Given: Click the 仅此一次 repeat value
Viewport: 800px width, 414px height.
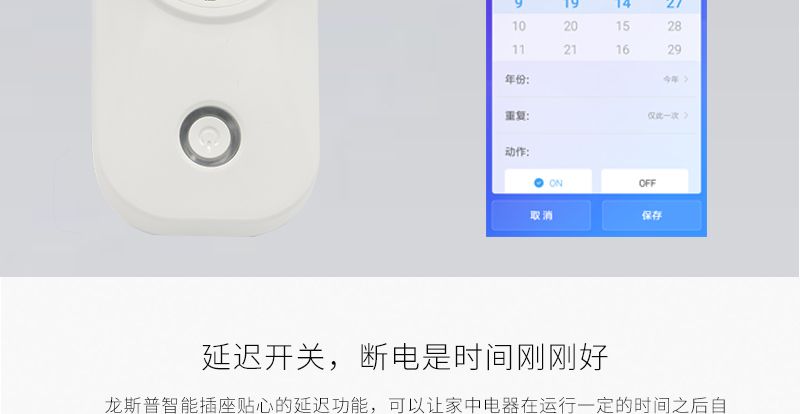Looking at the screenshot, I should [x=663, y=115].
